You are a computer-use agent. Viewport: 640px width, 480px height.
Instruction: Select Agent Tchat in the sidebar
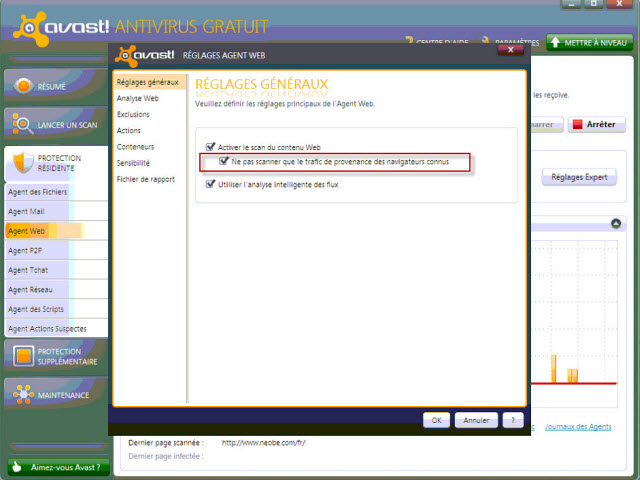point(56,270)
